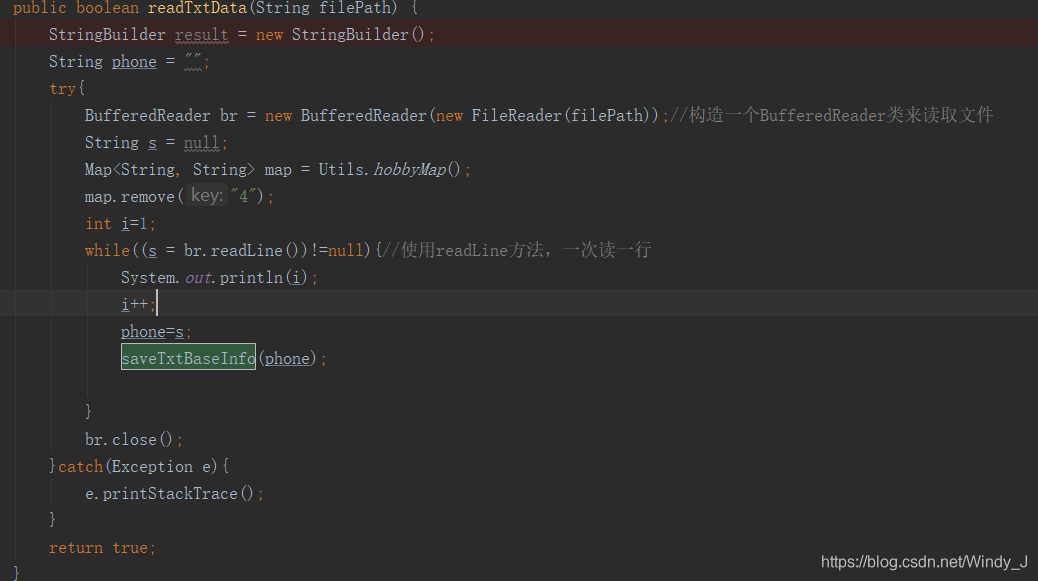Image resolution: width=1038 pixels, height=581 pixels.
Task: Click the Map<String, String> type declaration
Action: (x=169, y=170)
